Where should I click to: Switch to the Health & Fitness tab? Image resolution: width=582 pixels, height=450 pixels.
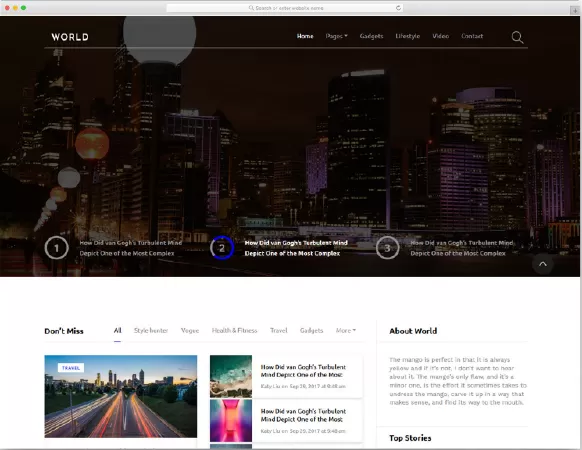click(x=234, y=330)
